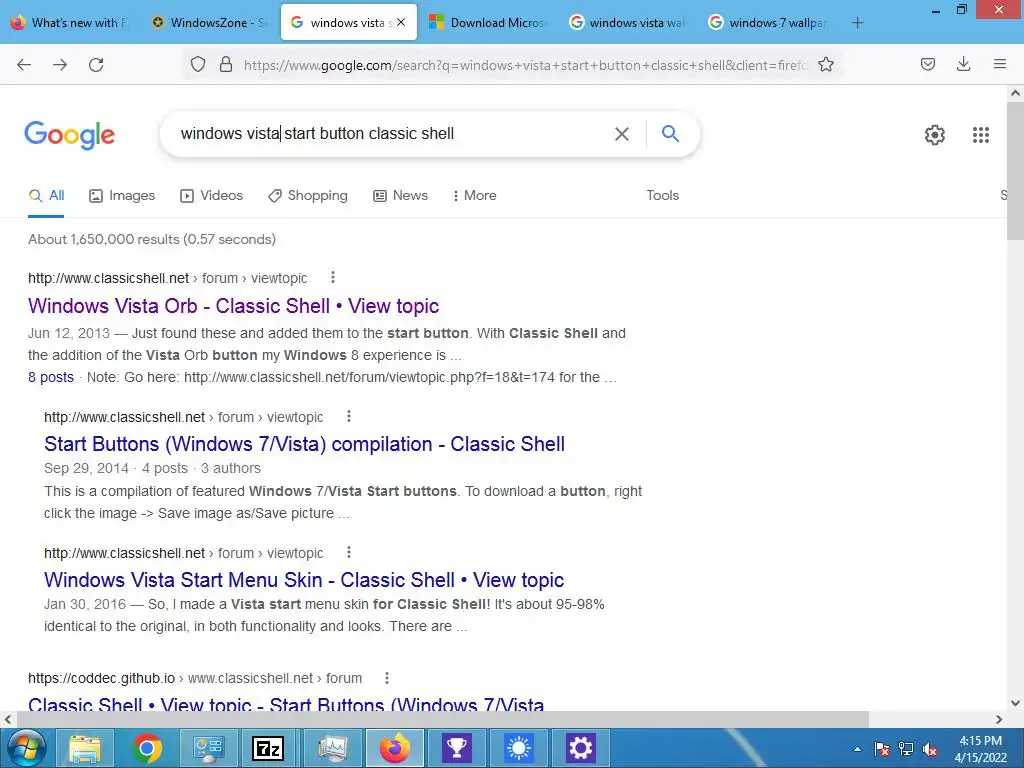Select the All search filter
Screen dimensions: 1024x768
46,195
